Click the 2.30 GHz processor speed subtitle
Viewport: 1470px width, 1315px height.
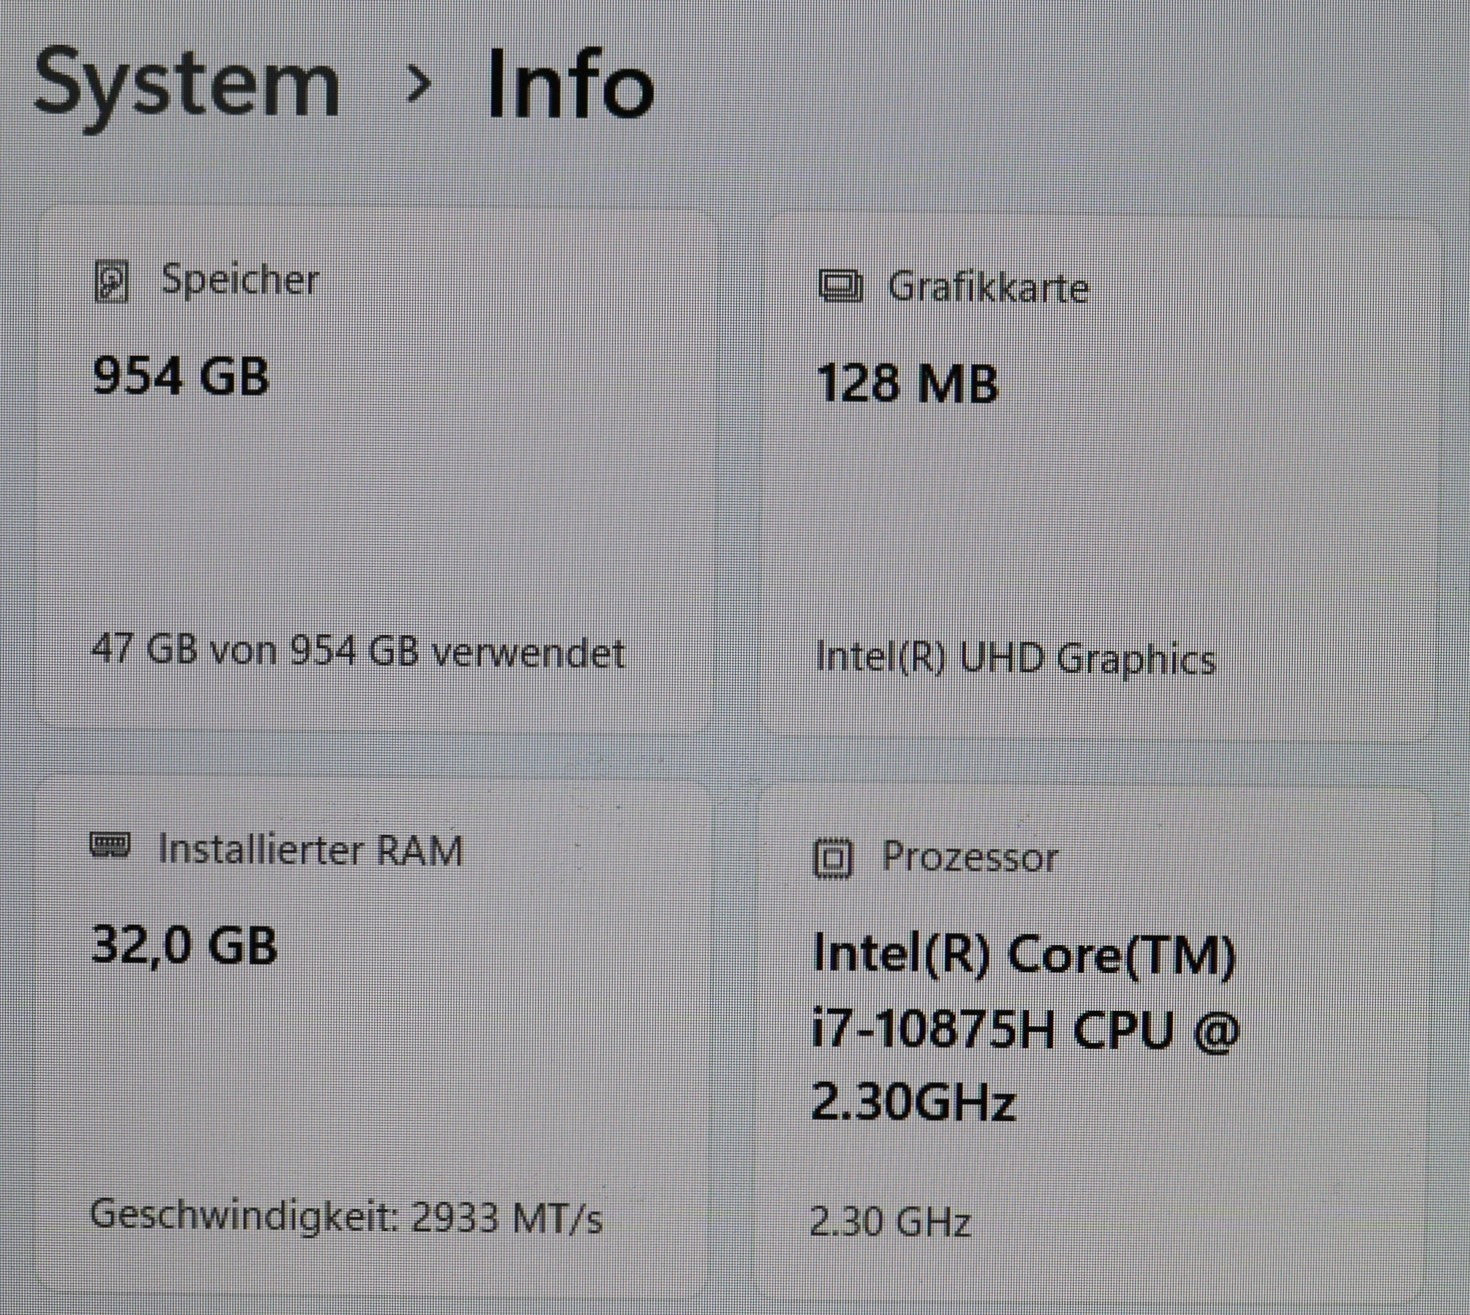click(890, 1223)
